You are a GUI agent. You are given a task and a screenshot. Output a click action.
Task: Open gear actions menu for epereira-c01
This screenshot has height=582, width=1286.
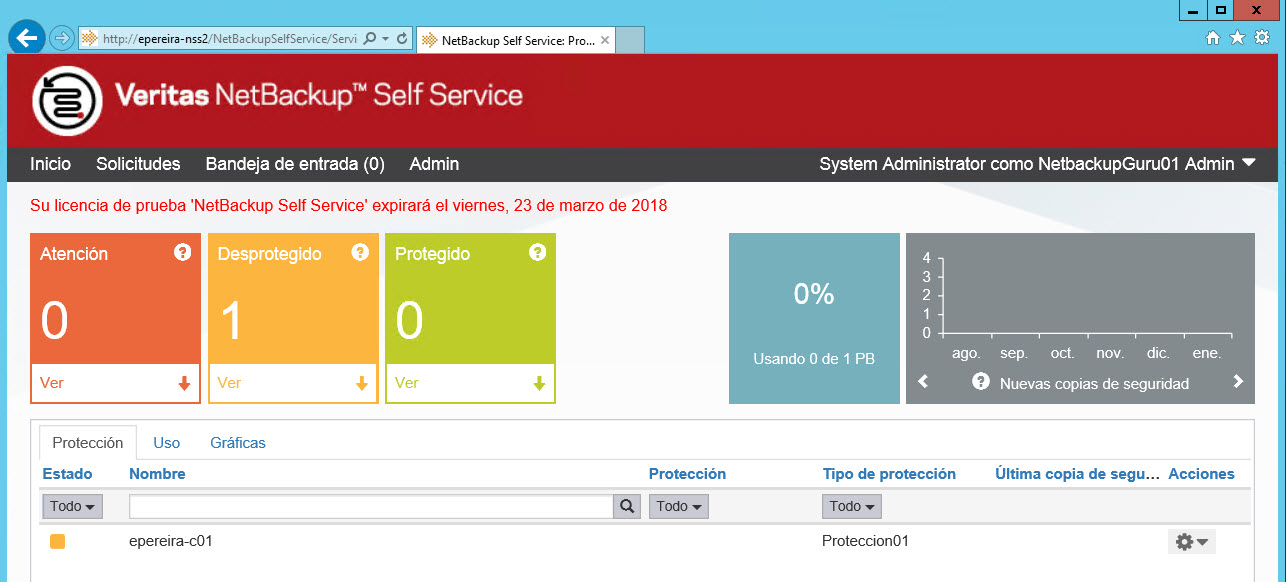[x=1192, y=541]
